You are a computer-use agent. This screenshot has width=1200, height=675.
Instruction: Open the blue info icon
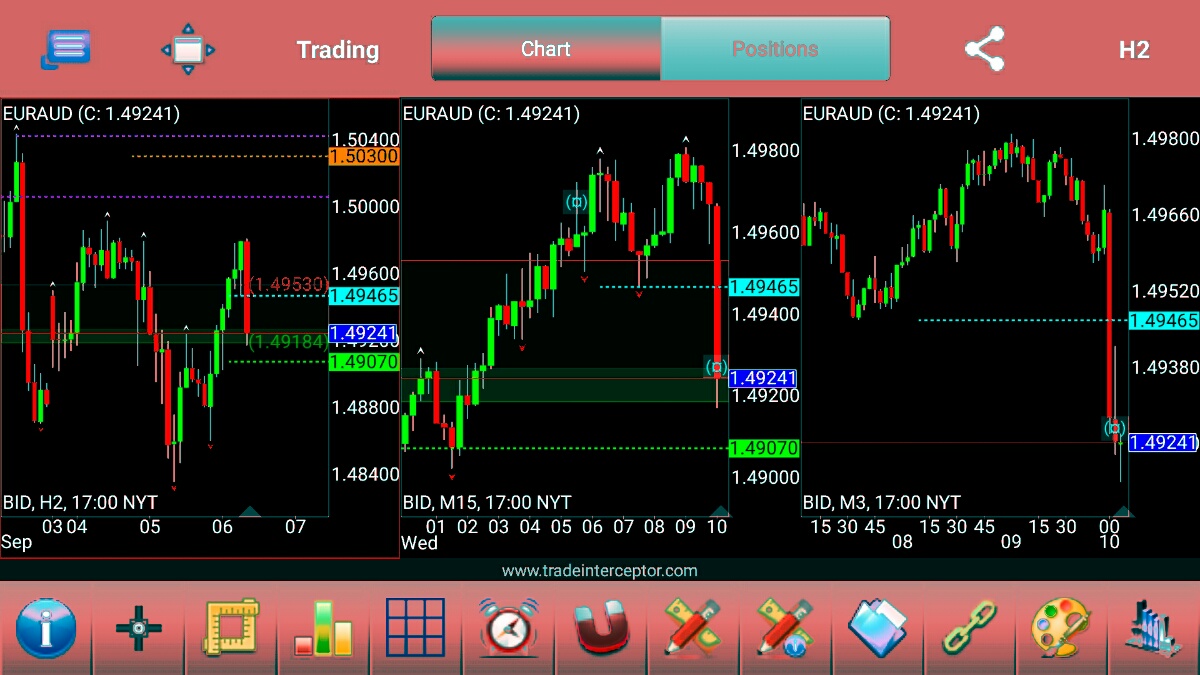(x=46, y=628)
